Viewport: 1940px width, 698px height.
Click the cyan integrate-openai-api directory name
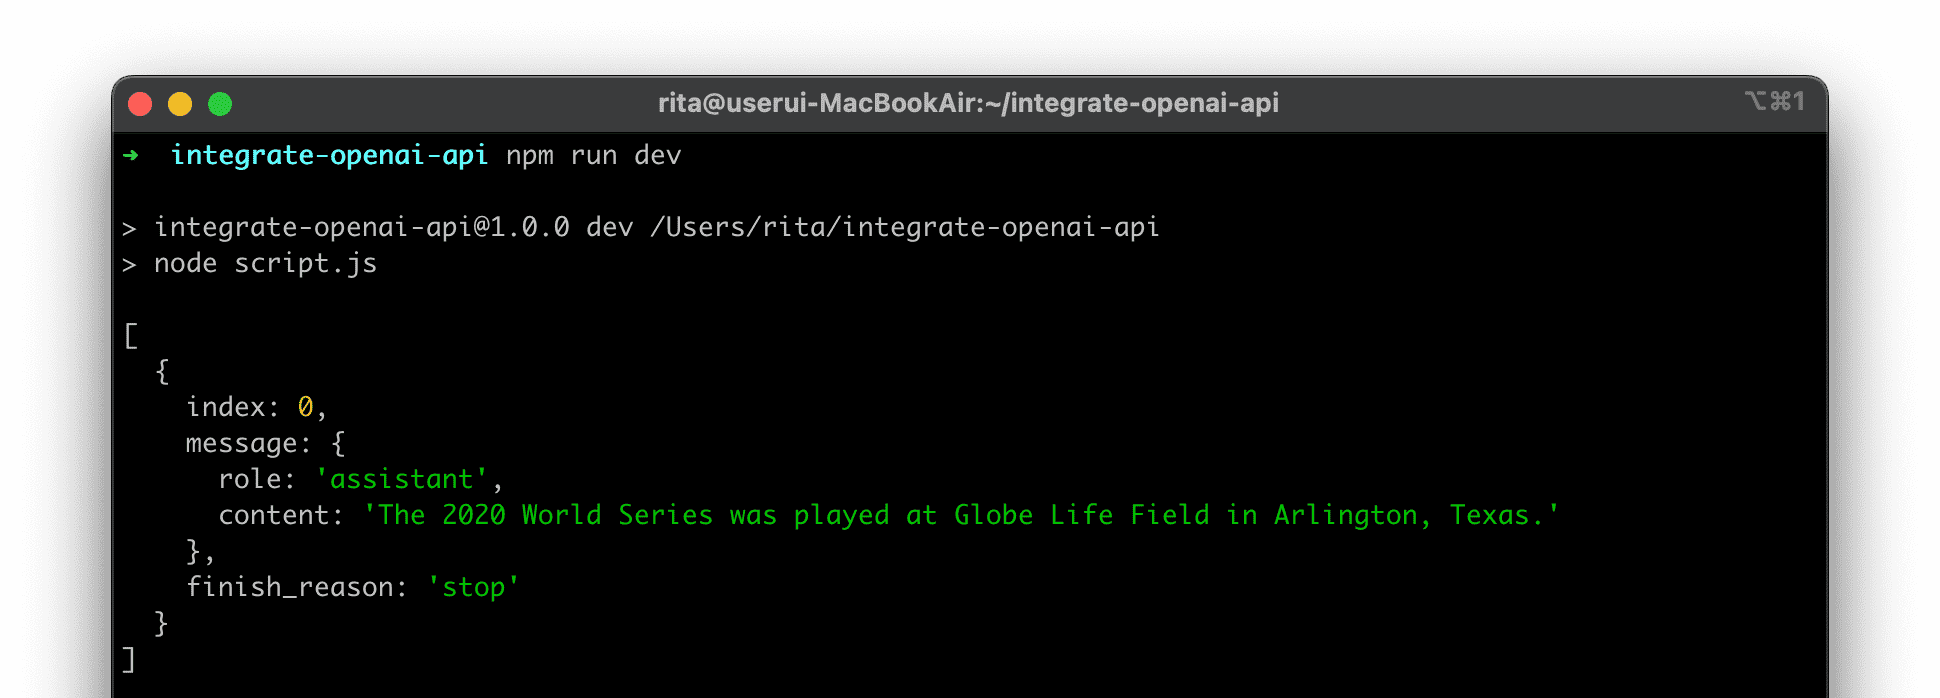(329, 155)
